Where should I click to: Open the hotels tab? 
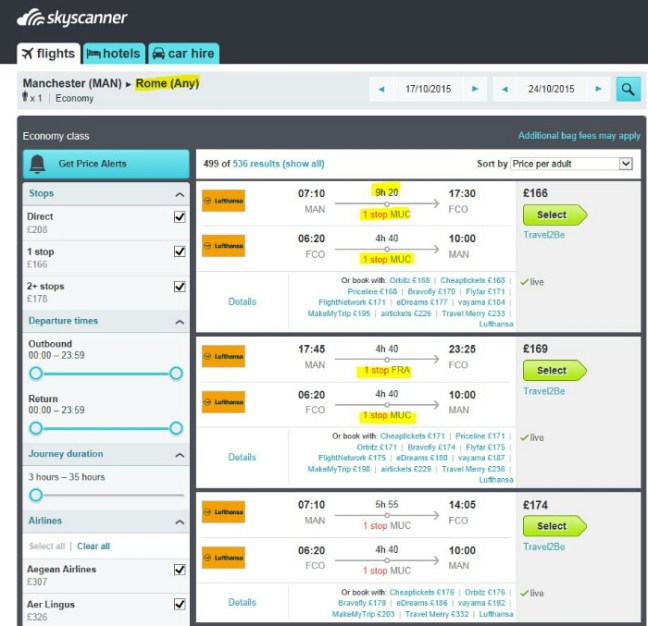click(x=114, y=54)
